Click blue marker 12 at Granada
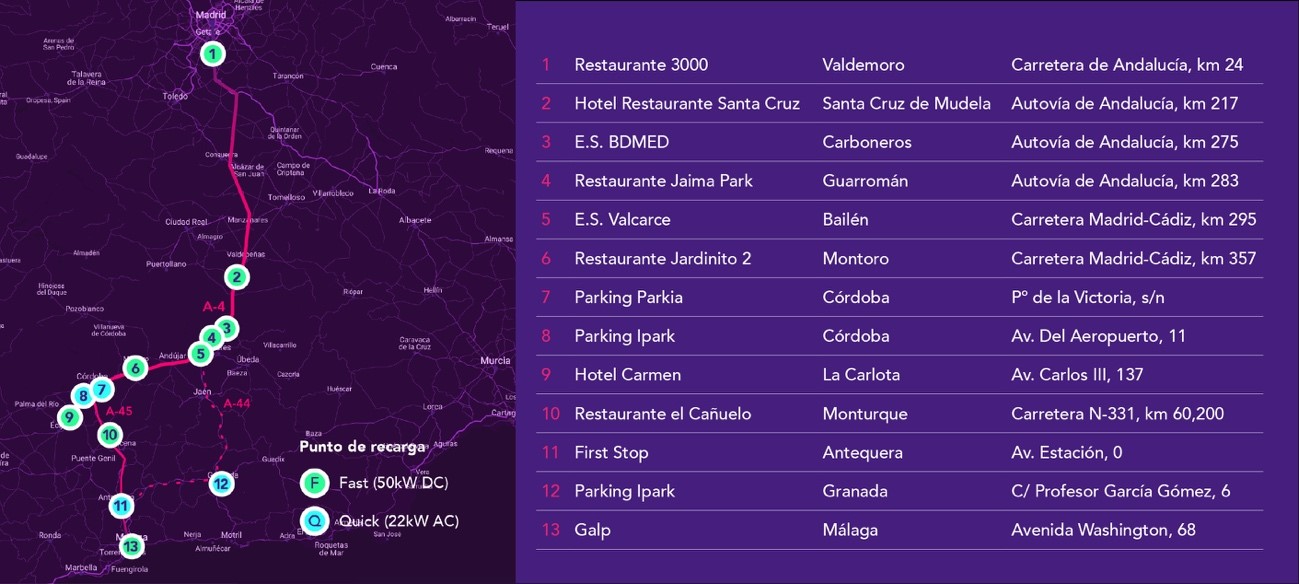Viewport: 1299px width, 584px height. coord(222,484)
